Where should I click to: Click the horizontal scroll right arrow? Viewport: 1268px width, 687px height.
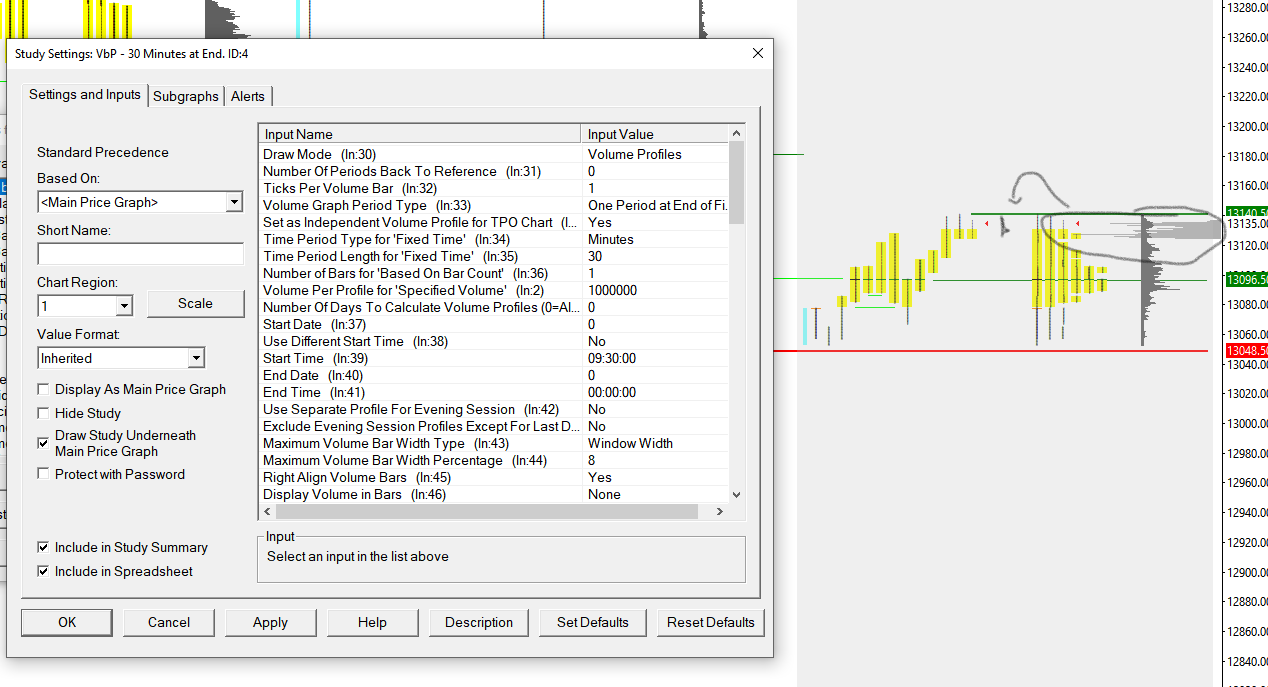pos(720,512)
